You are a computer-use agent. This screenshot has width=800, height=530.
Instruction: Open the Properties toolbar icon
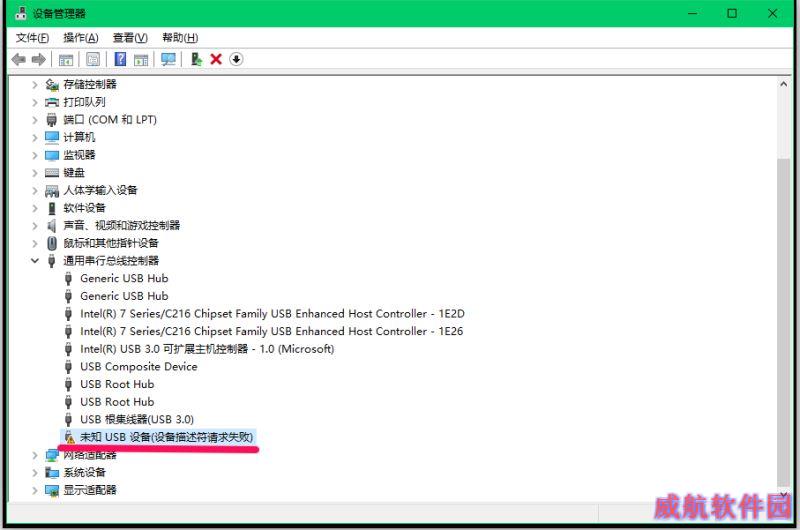(93, 60)
